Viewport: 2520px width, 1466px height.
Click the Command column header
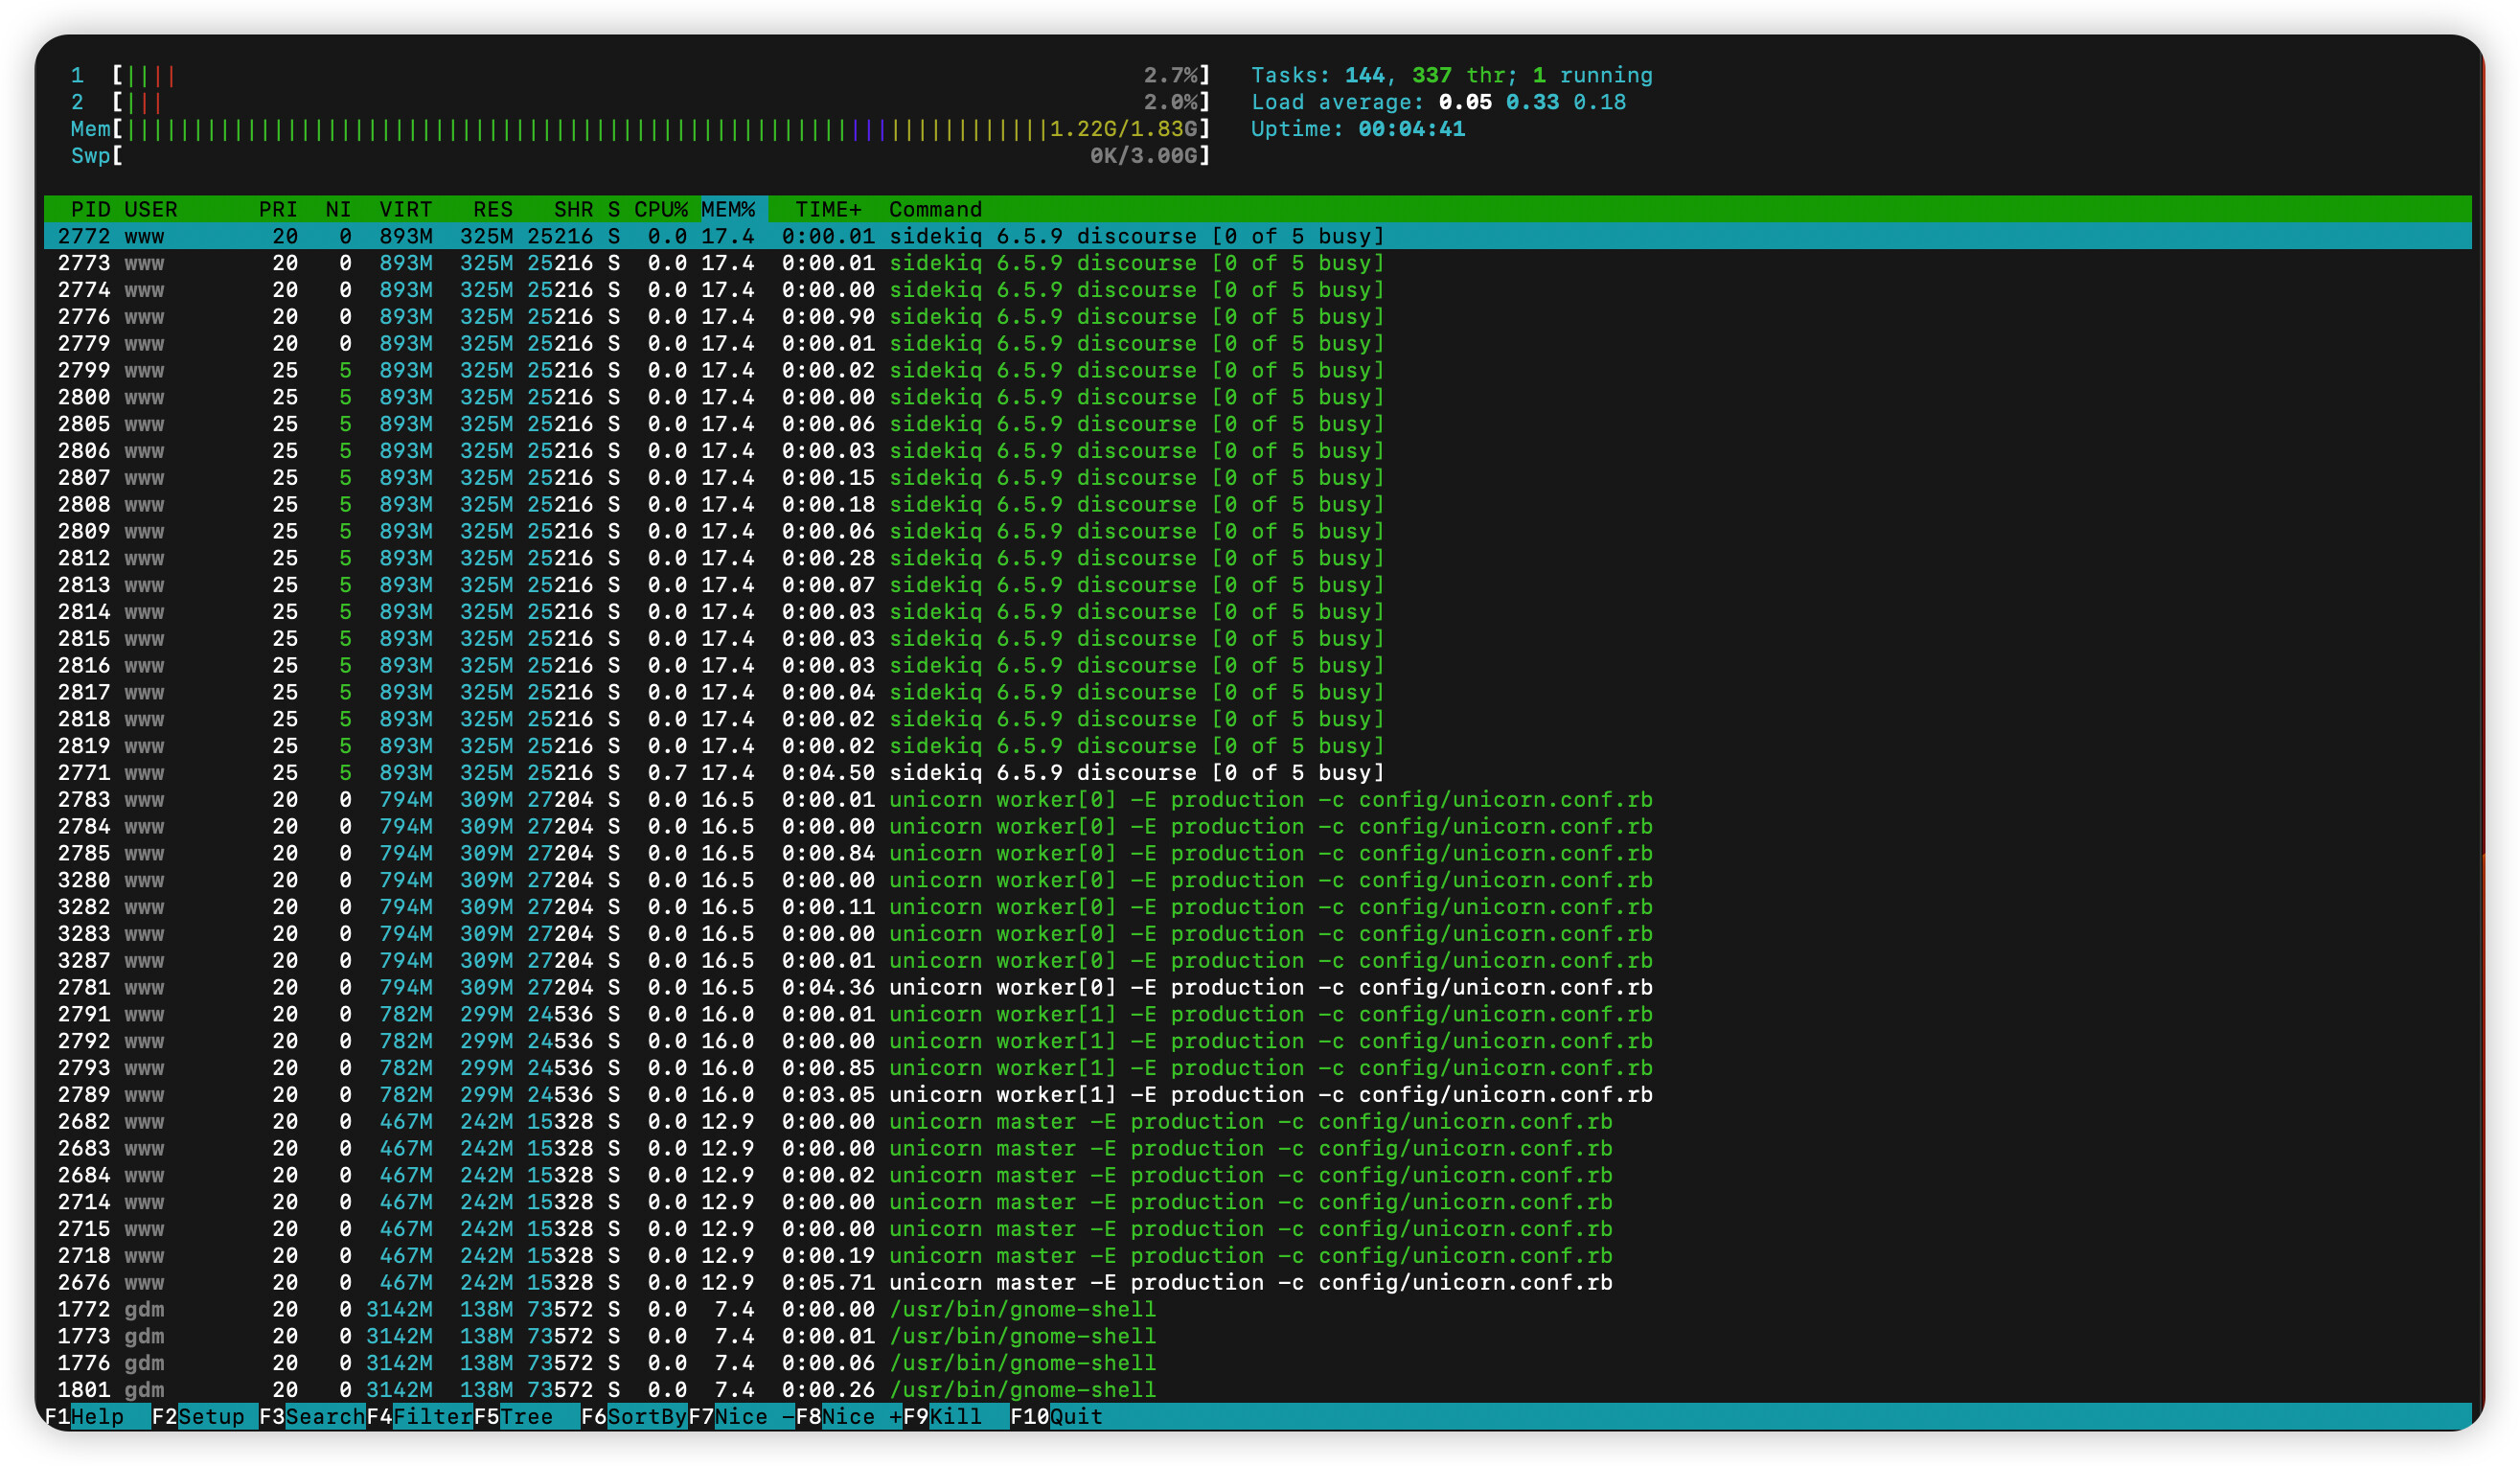tap(935, 209)
